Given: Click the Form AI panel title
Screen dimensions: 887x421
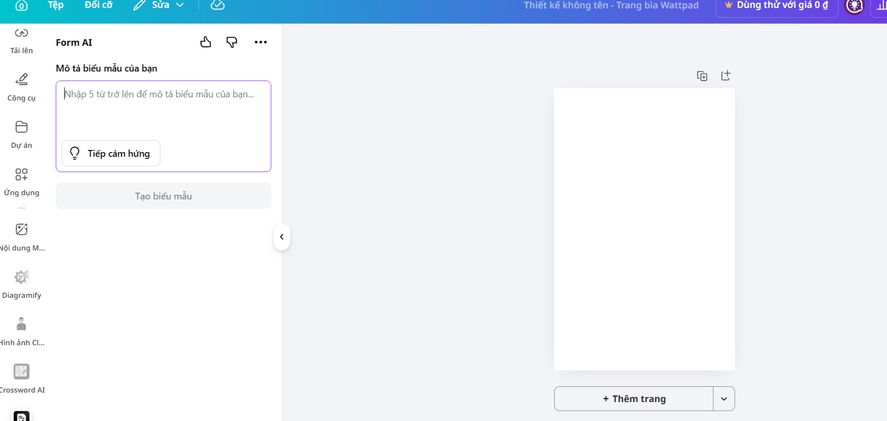Looking at the screenshot, I should point(74,42).
